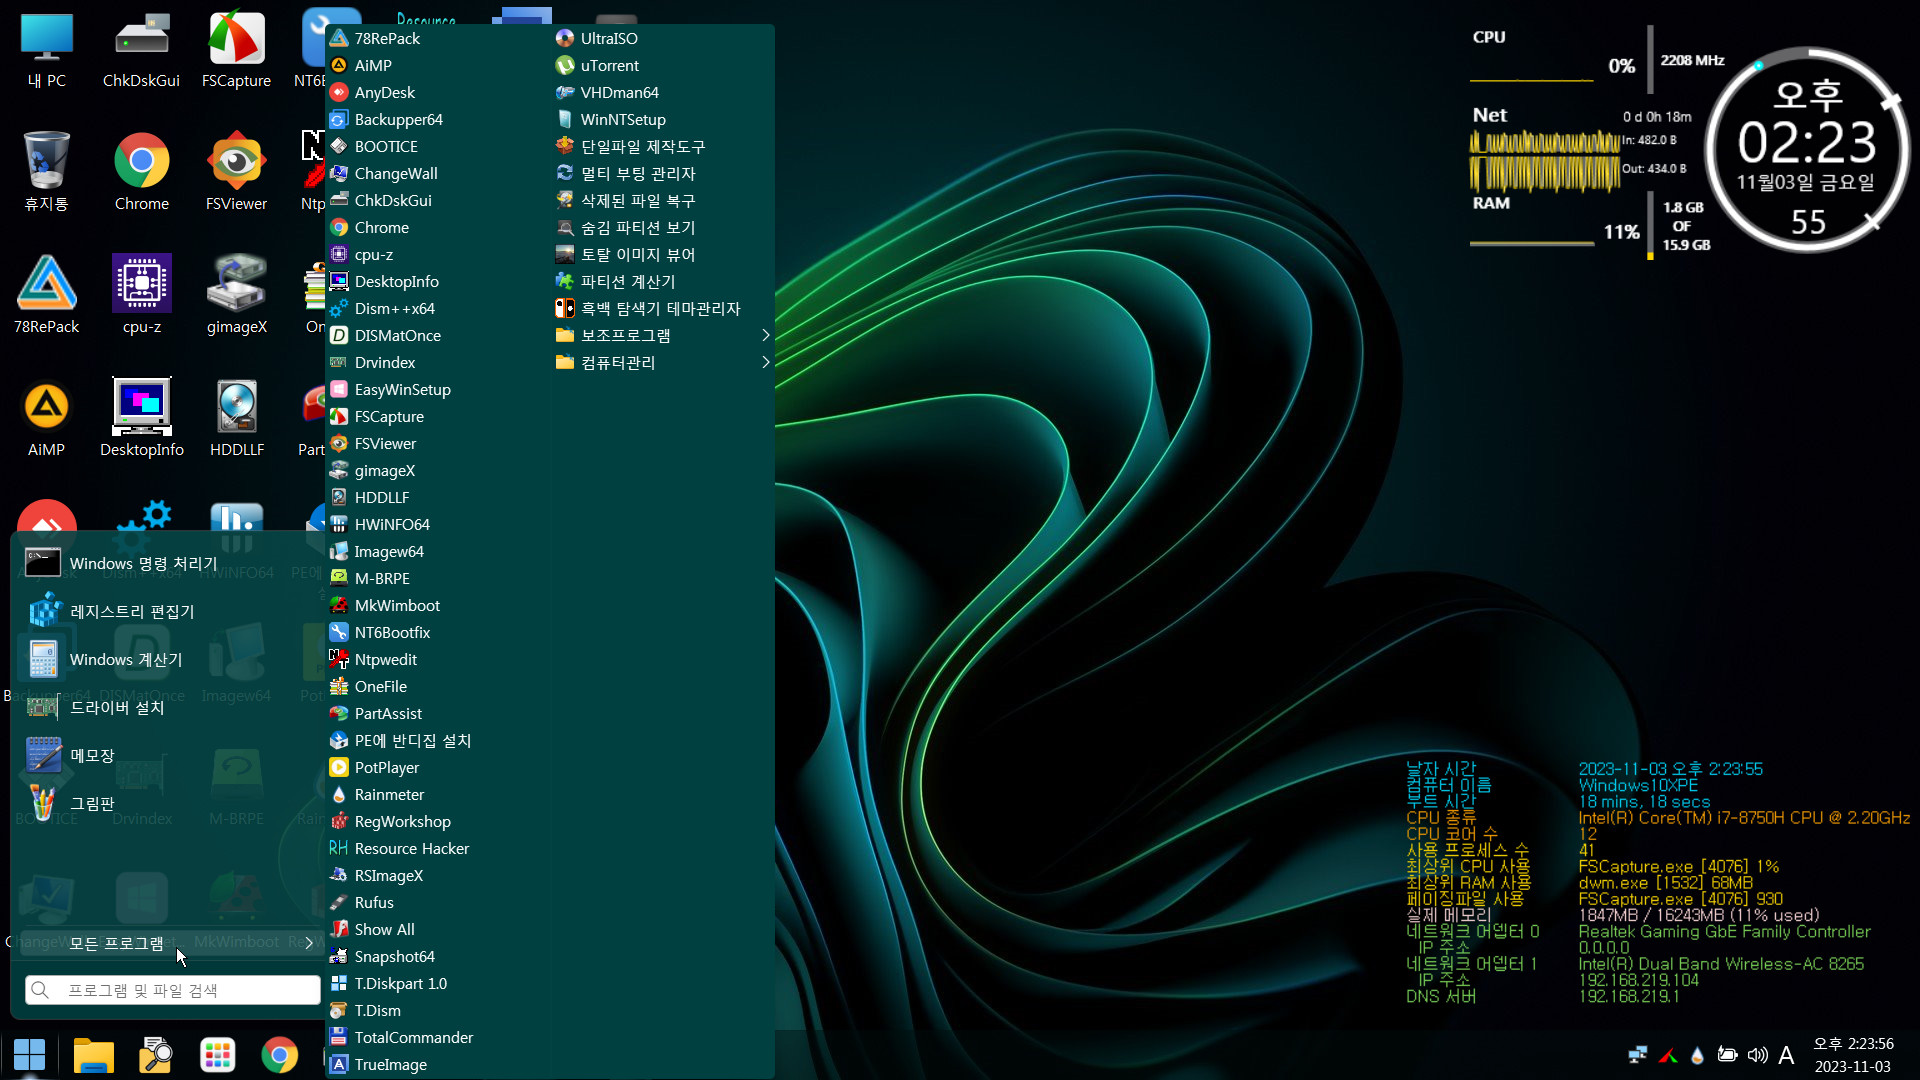The height and width of the screenshot is (1080, 1920).
Task: Open 레지스트리 편집기 from start menu
Action: click(x=165, y=611)
